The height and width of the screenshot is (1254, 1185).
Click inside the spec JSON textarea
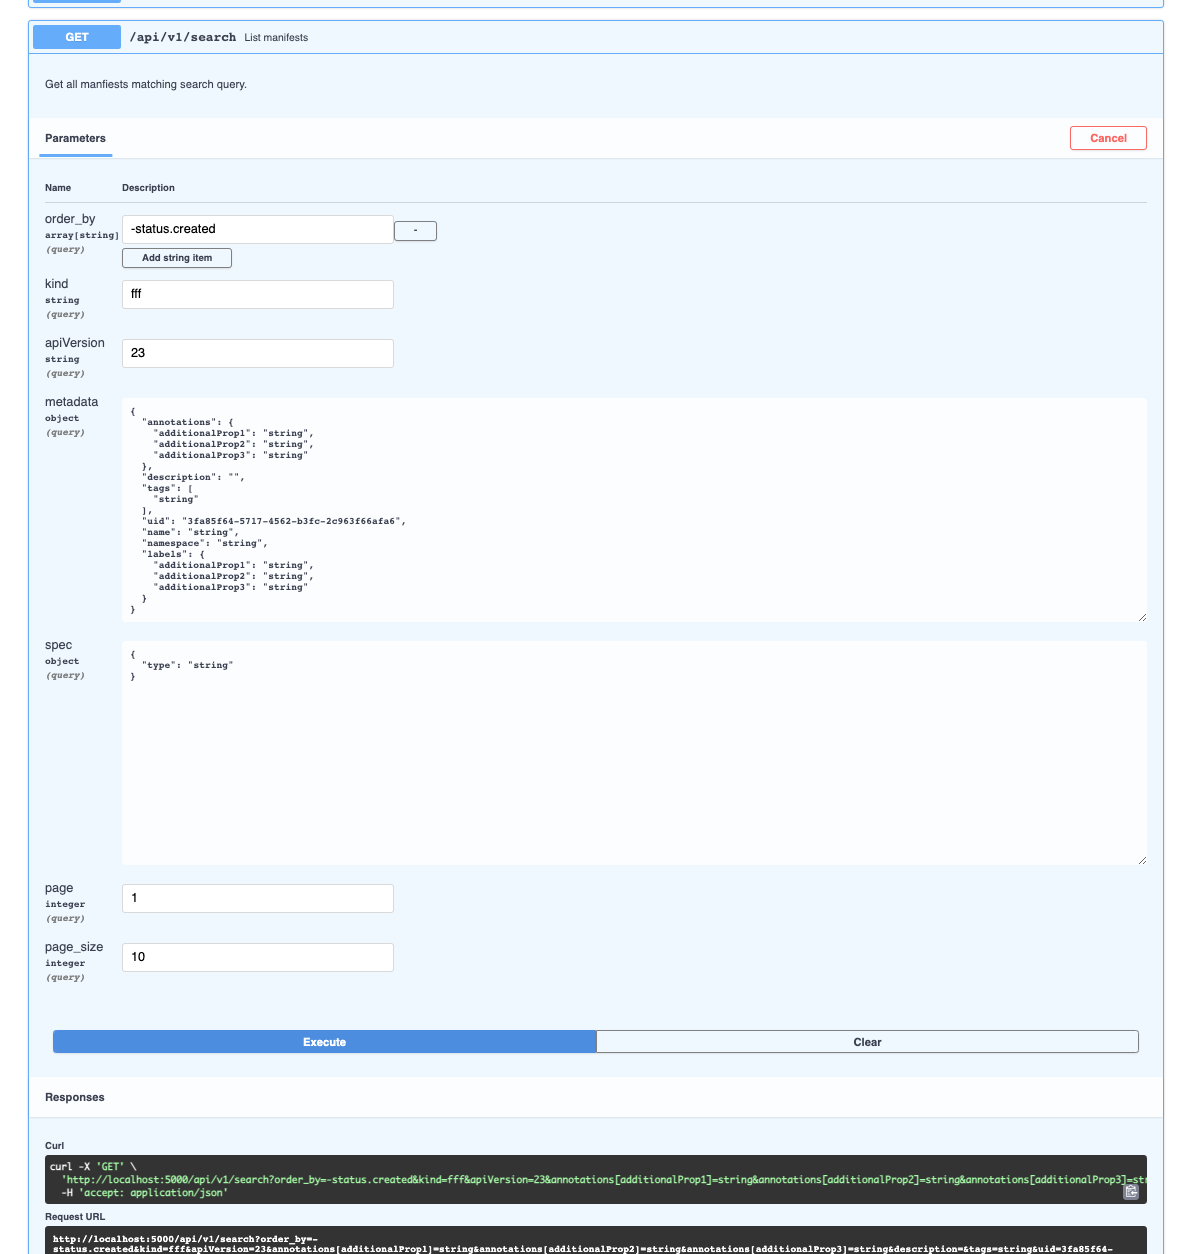tap(634, 753)
